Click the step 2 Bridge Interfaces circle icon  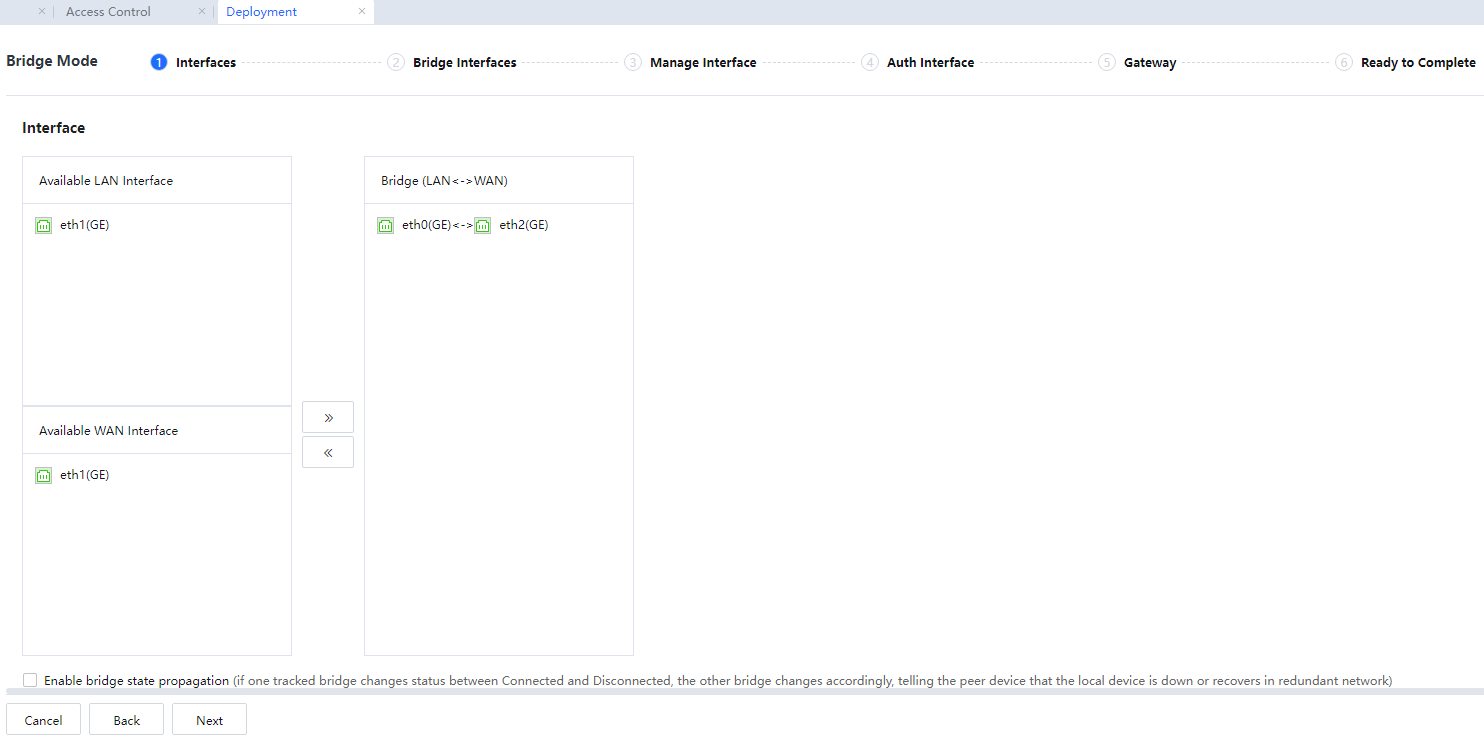click(x=395, y=62)
